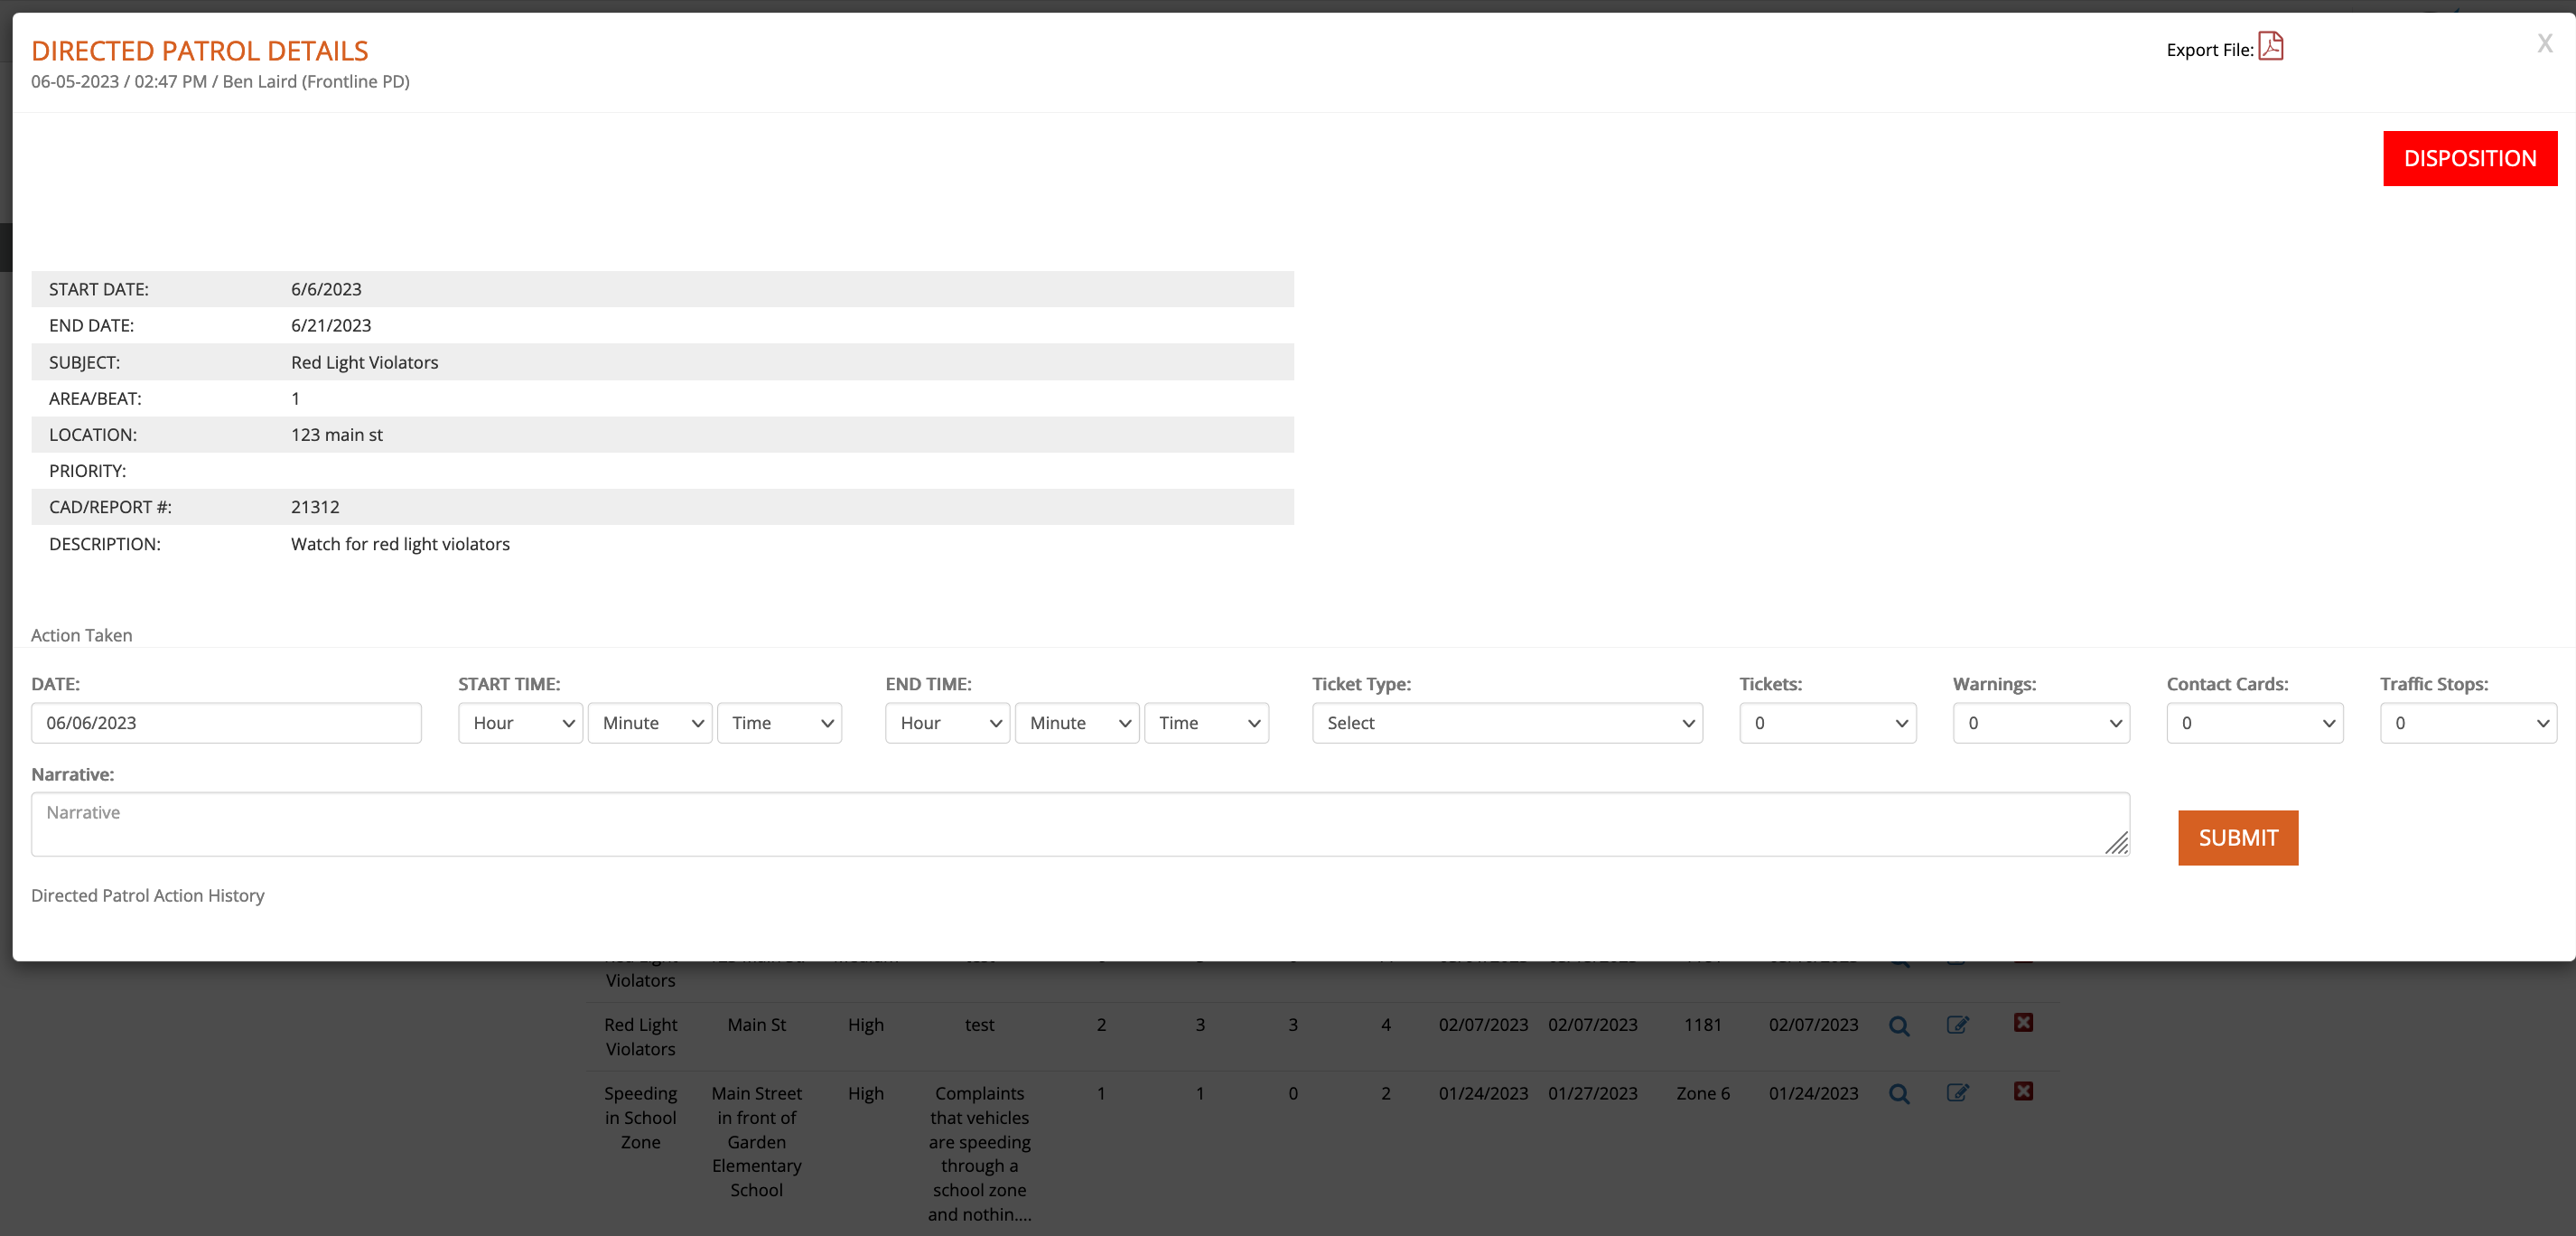Open the Contact Cards count dropdown
2576x1236 pixels.
coord(2254,723)
